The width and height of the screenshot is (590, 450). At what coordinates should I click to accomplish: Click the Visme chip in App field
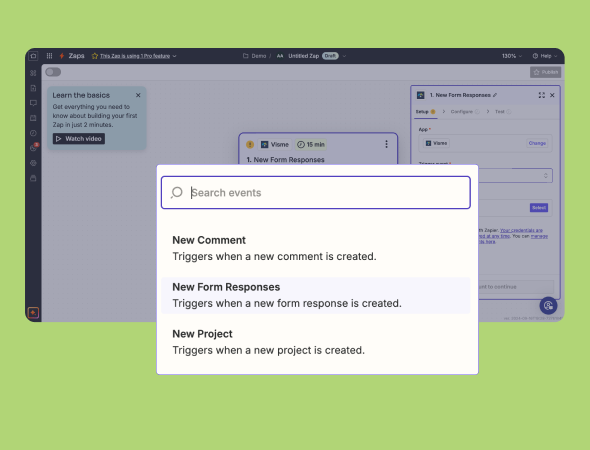[x=436, y=143]
